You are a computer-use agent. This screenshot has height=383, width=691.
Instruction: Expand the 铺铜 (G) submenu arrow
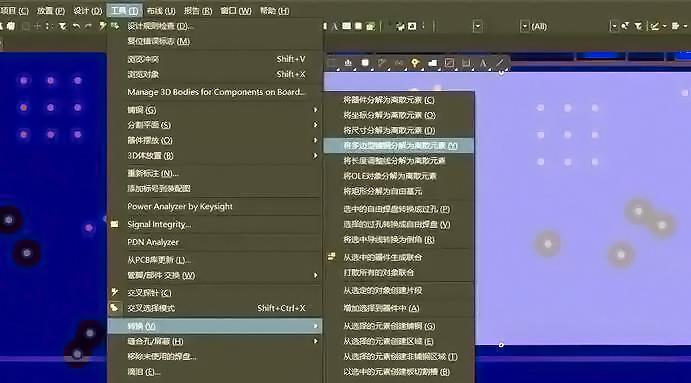tap(316, 110)
